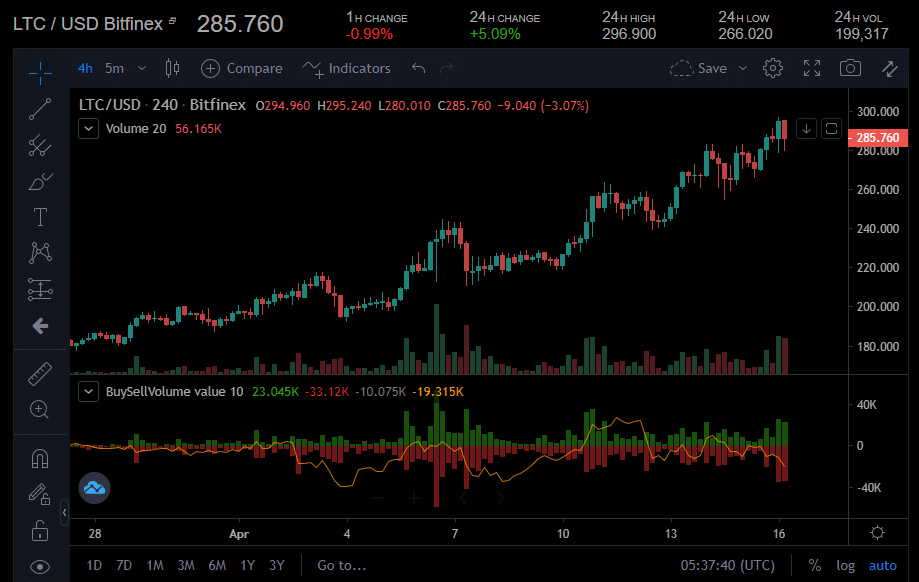Toggle stay in drawing mode

40,495
